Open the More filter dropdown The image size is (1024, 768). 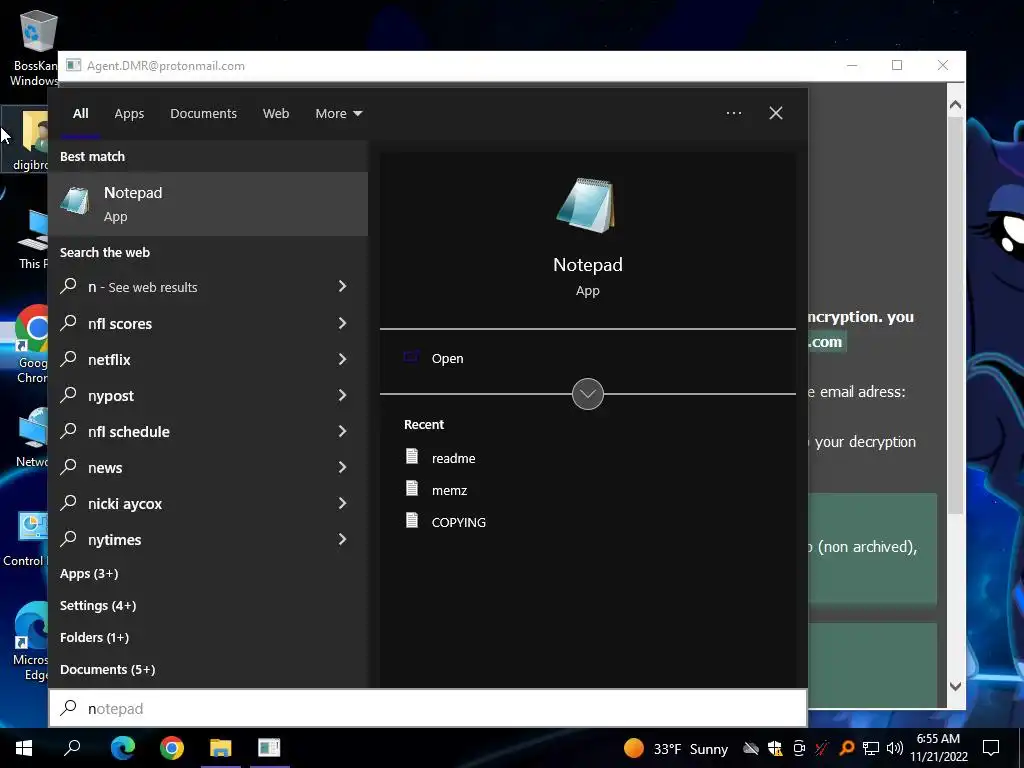tap(338, 114)
